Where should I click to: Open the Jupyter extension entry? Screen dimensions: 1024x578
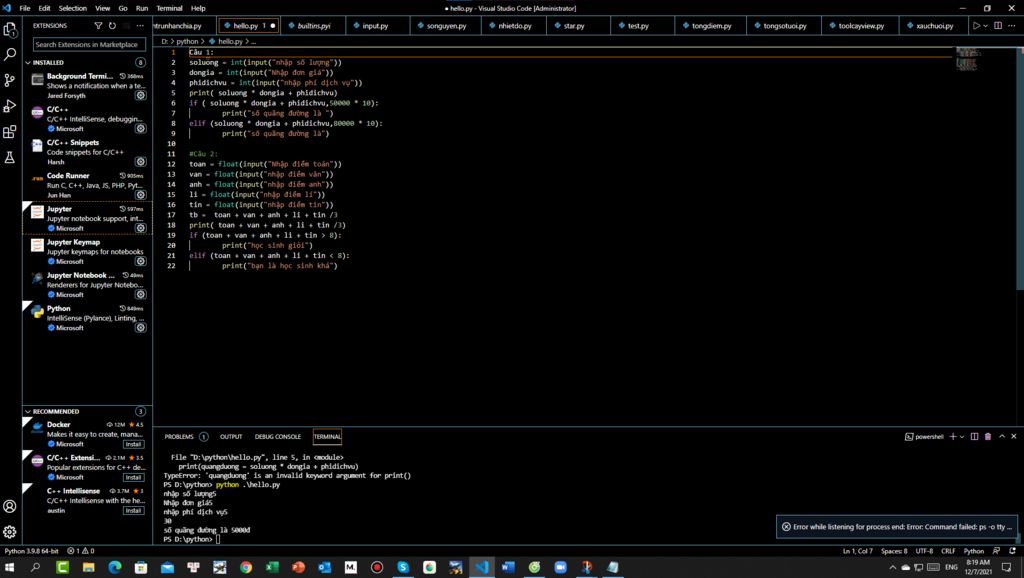[88, 218]
